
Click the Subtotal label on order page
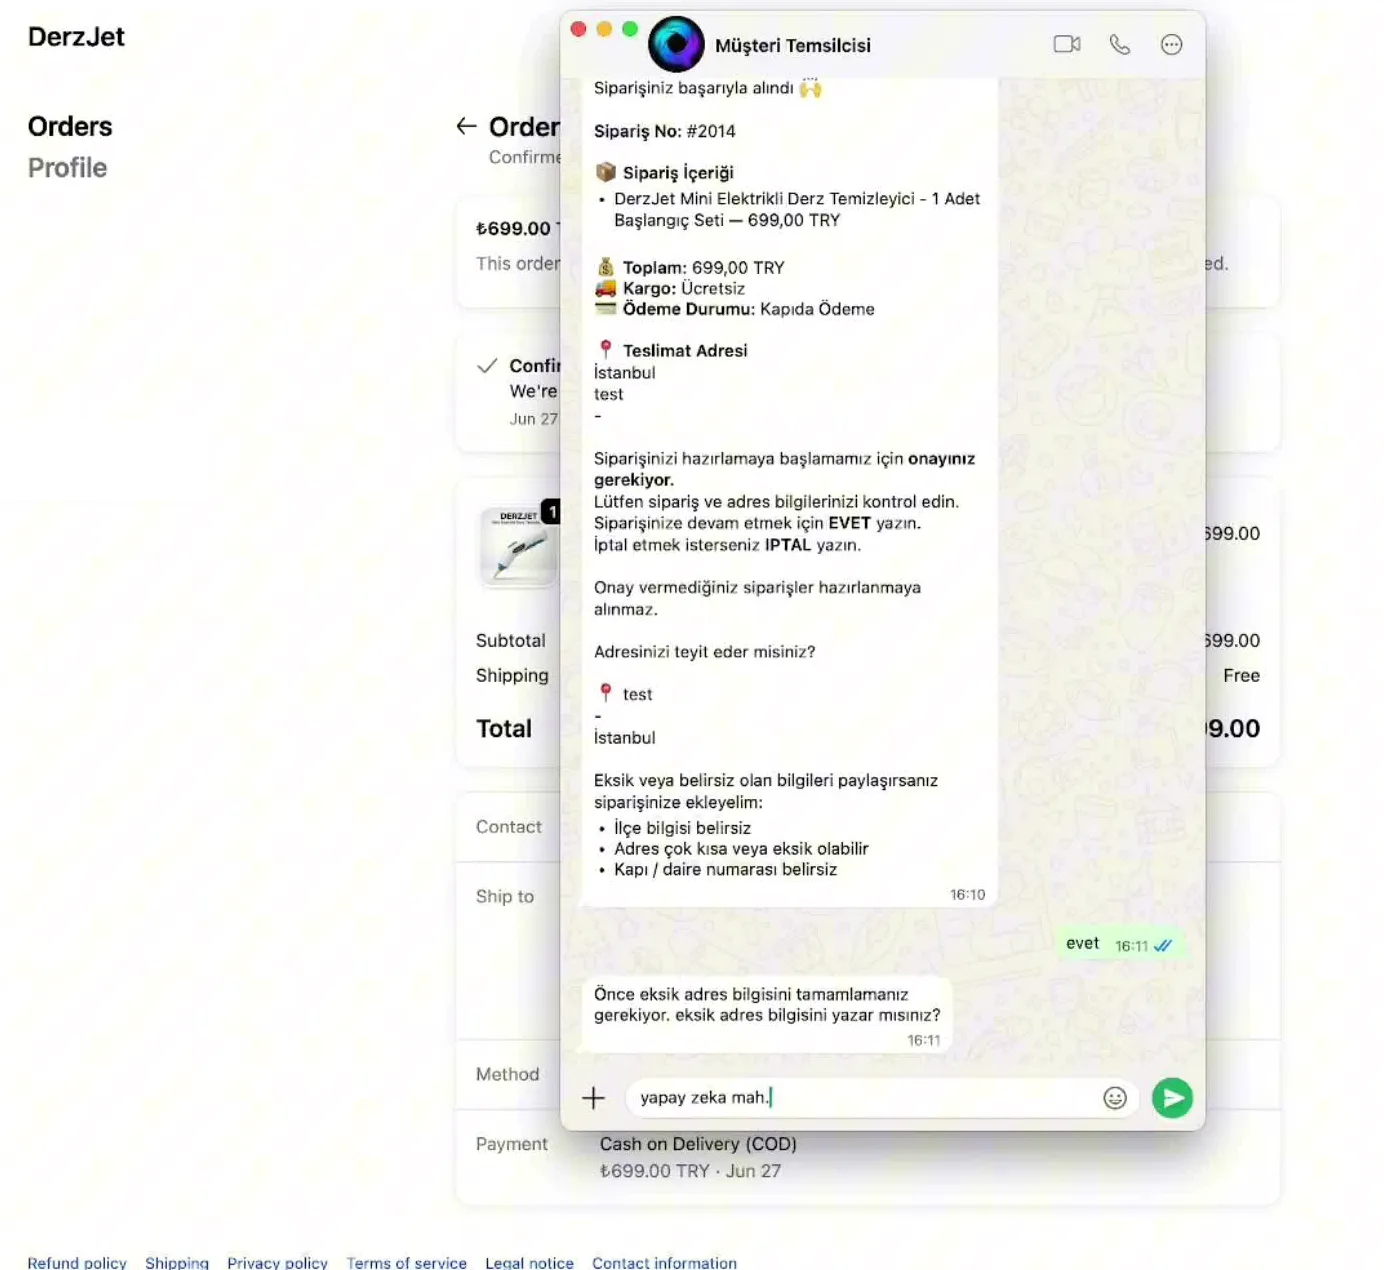(511, 641)
